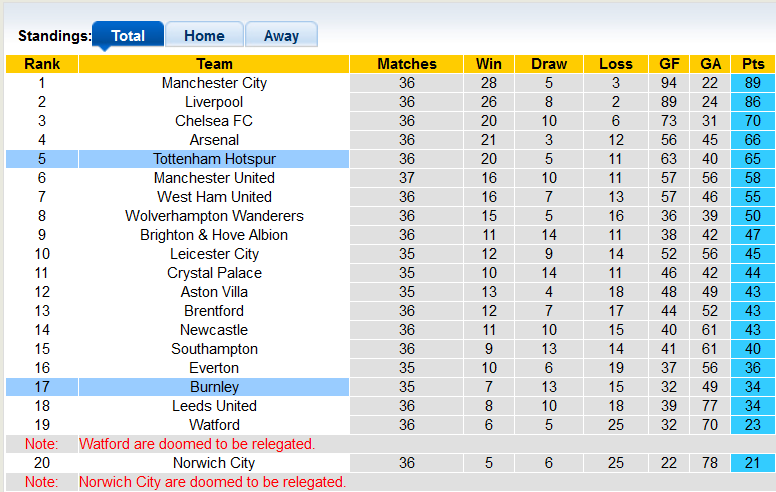Click the highlighted Tottenham Hotspur row
This screenshot has width=776, height=492.
214,159
